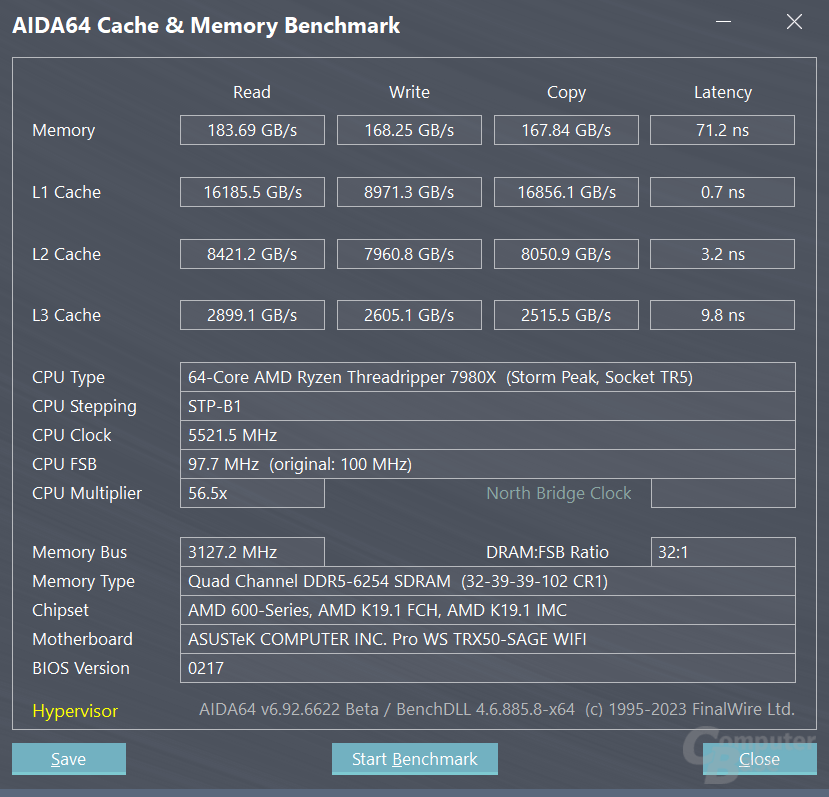Click CPU FSB value 97.7 MHz
This screenshot has width=829, height=797.
click(487, 464)
